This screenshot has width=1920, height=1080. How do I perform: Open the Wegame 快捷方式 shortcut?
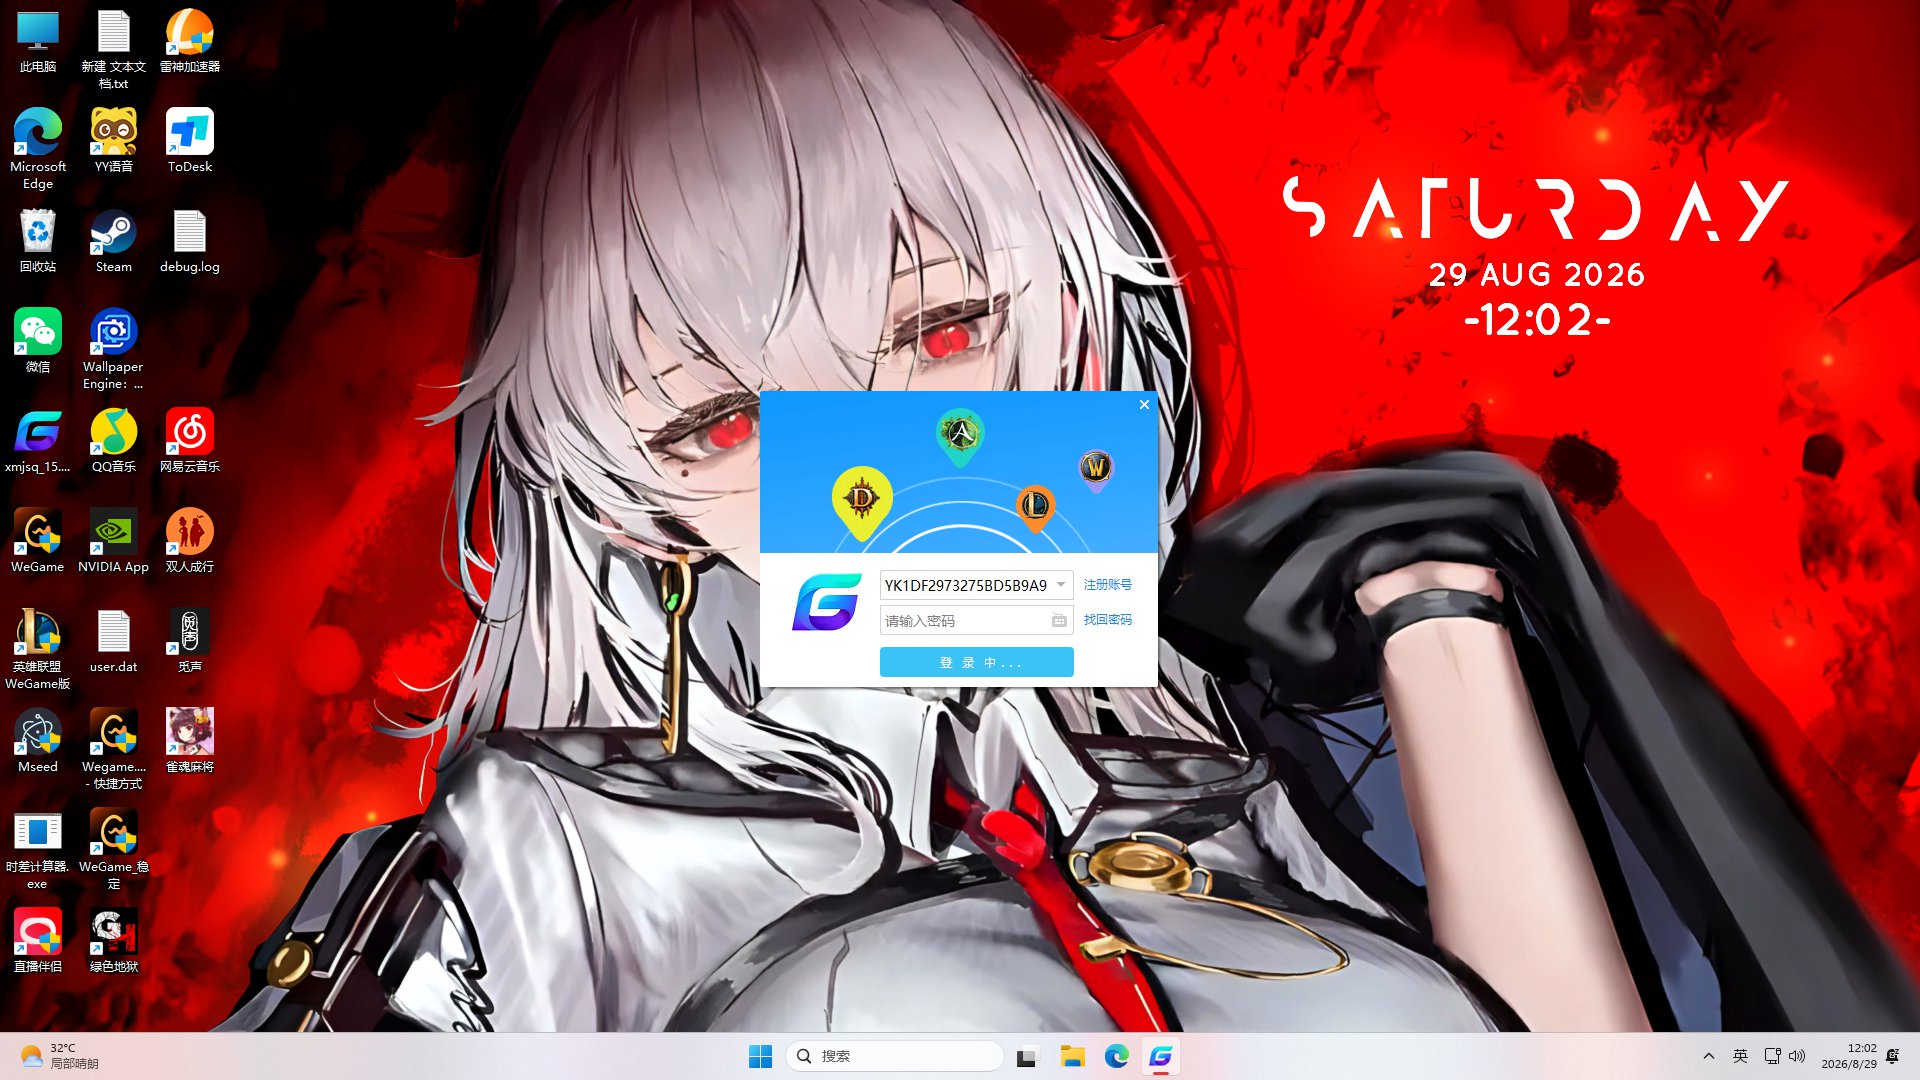(113, 749)
